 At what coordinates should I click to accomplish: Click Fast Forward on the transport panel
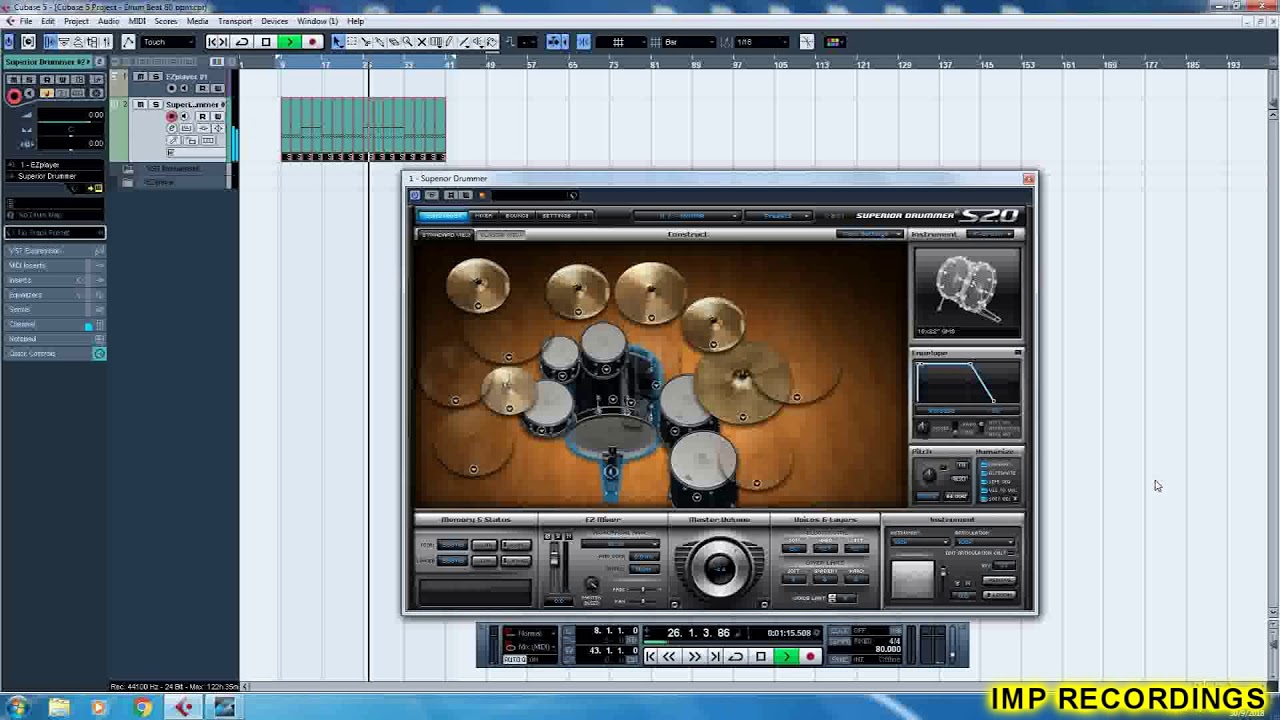click(x=693, y=657)
